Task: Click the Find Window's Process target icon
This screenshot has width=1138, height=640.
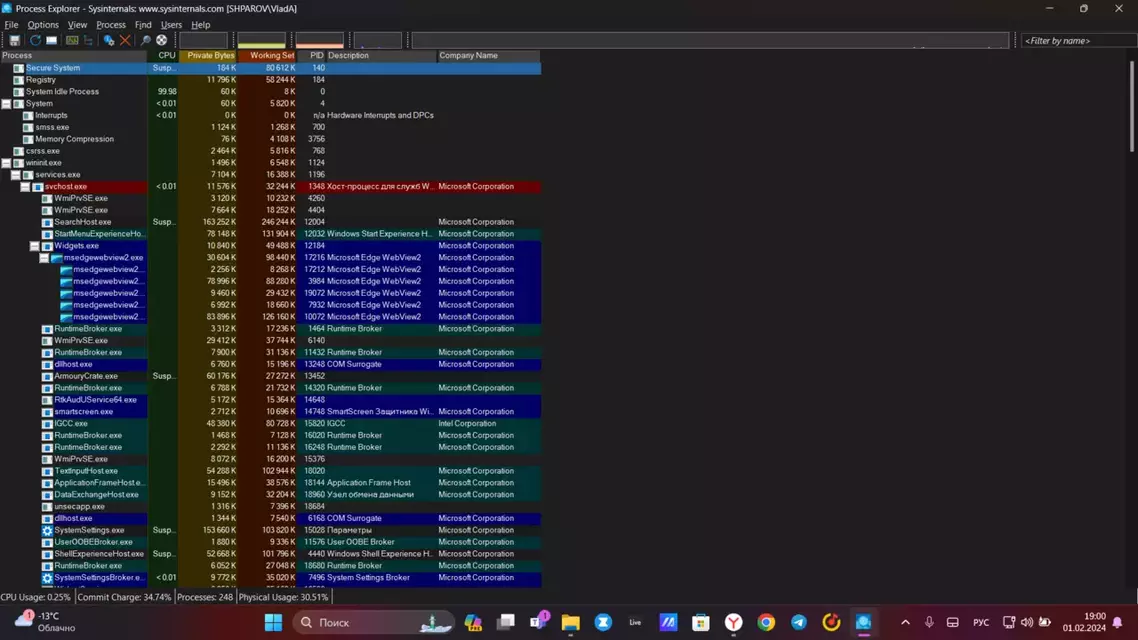Action: click(x=162, y=41)
